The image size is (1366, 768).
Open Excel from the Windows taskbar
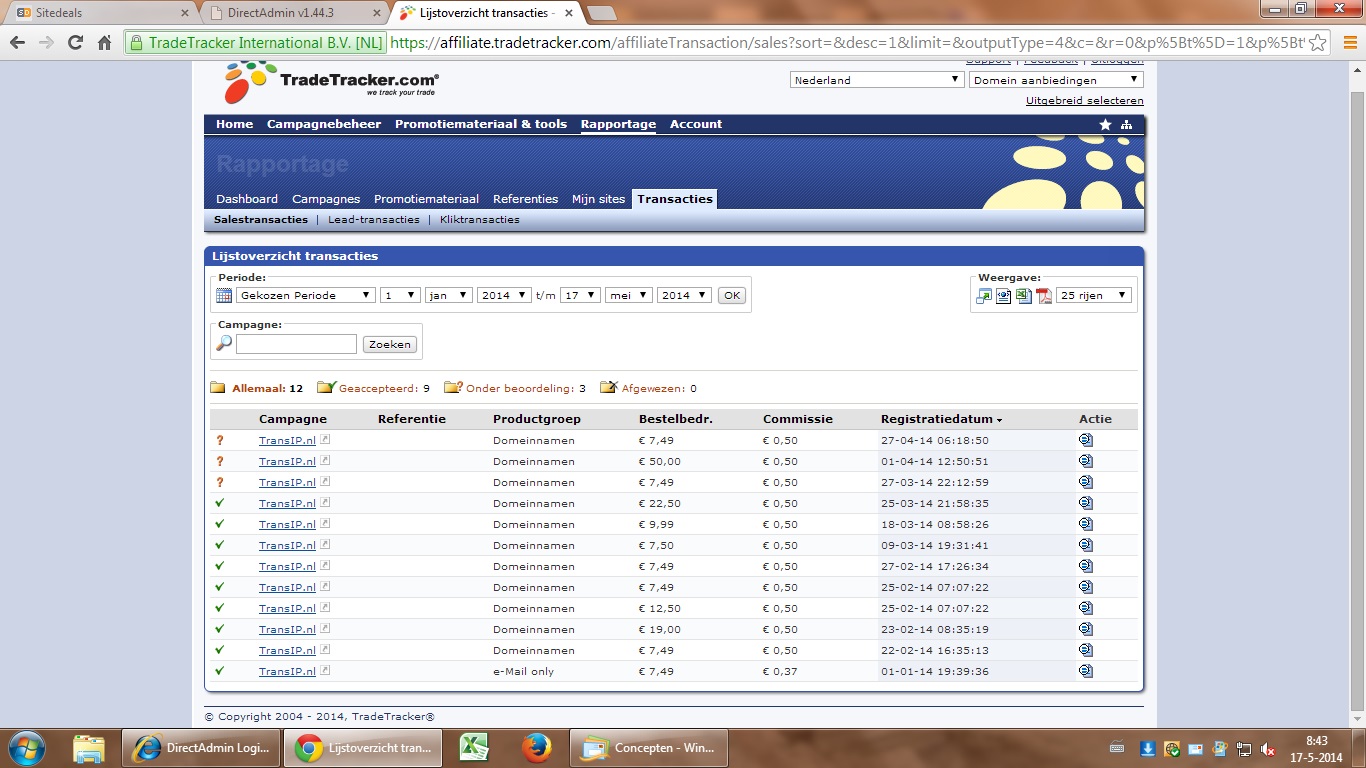coord(473,747)
